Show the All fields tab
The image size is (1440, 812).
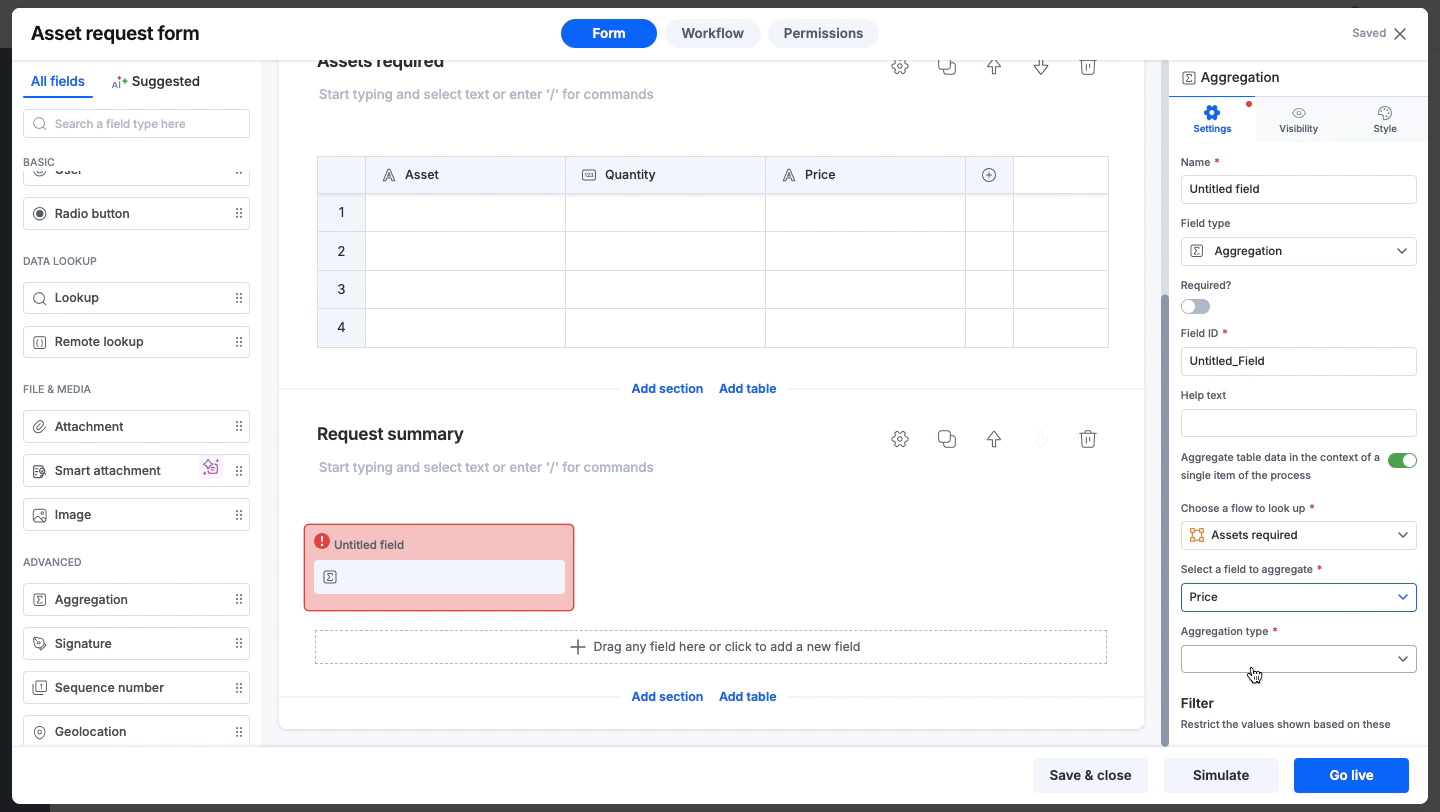(58, 82)
